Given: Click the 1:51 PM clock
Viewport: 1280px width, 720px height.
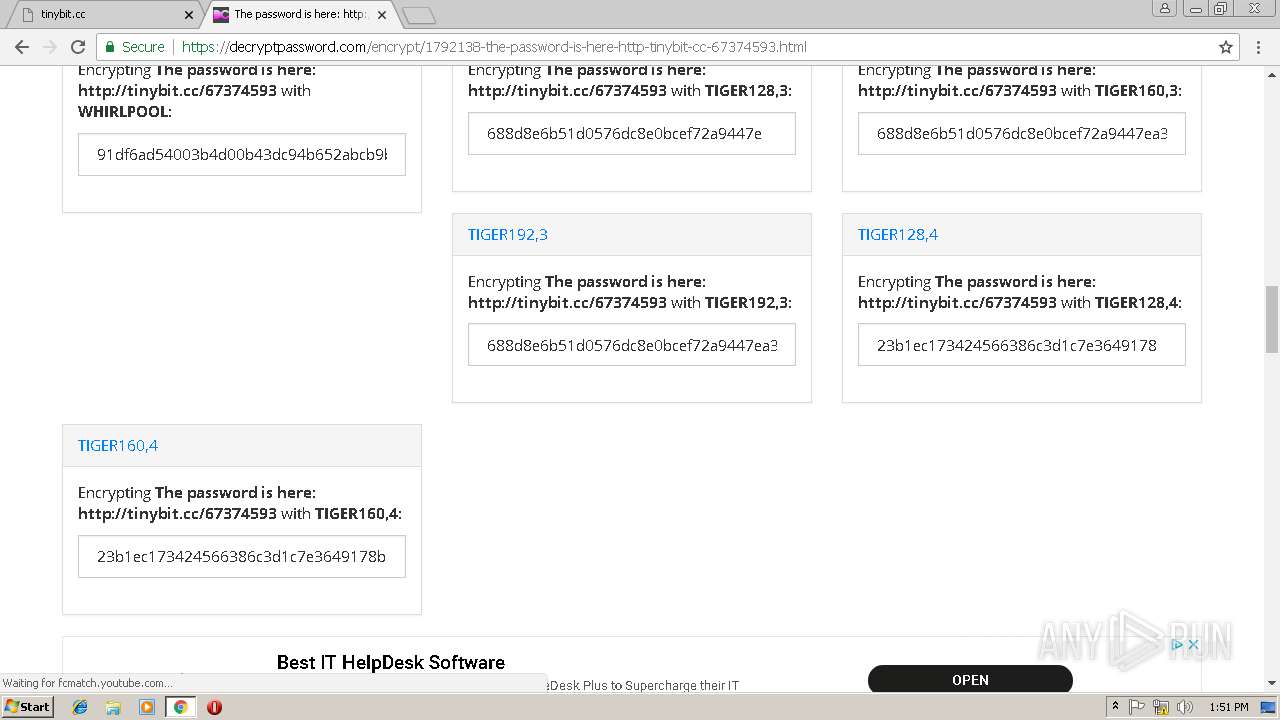Looking at the screenshot, I should pos(1229,707).
